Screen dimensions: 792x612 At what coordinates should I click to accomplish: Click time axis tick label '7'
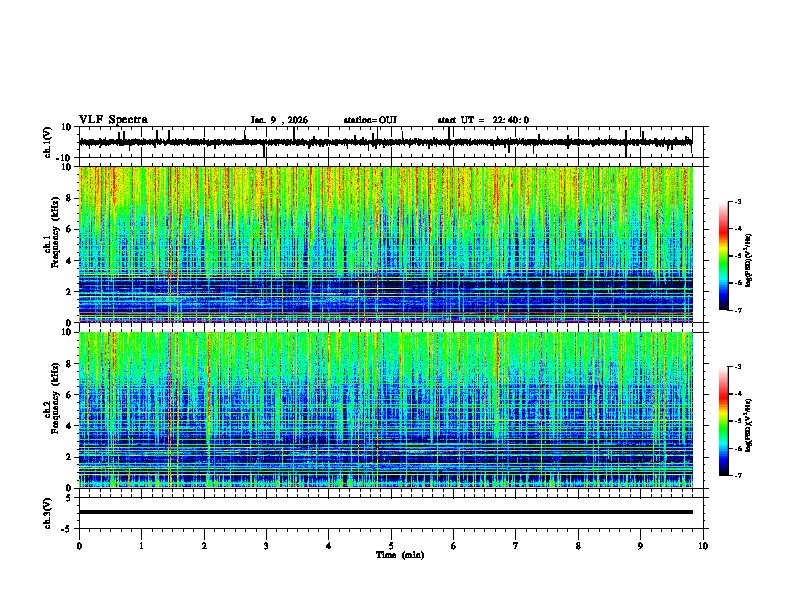[516, 546]
